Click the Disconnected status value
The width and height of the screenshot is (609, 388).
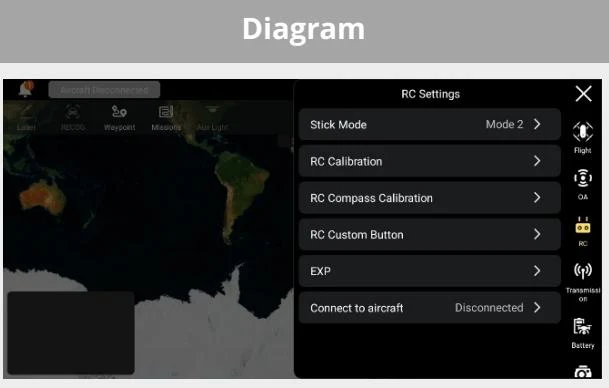[489, 308]
